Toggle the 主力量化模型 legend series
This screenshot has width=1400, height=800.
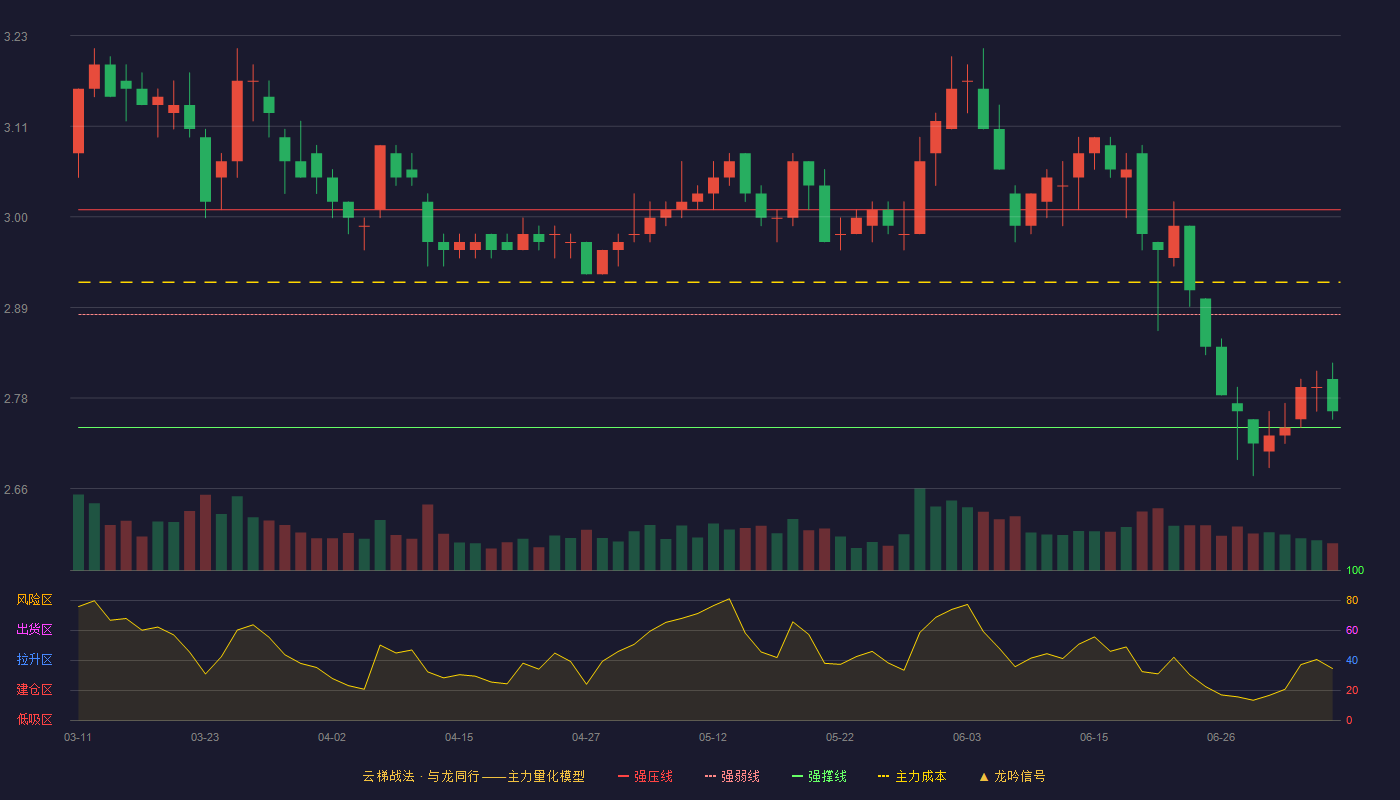coord(473,776)
